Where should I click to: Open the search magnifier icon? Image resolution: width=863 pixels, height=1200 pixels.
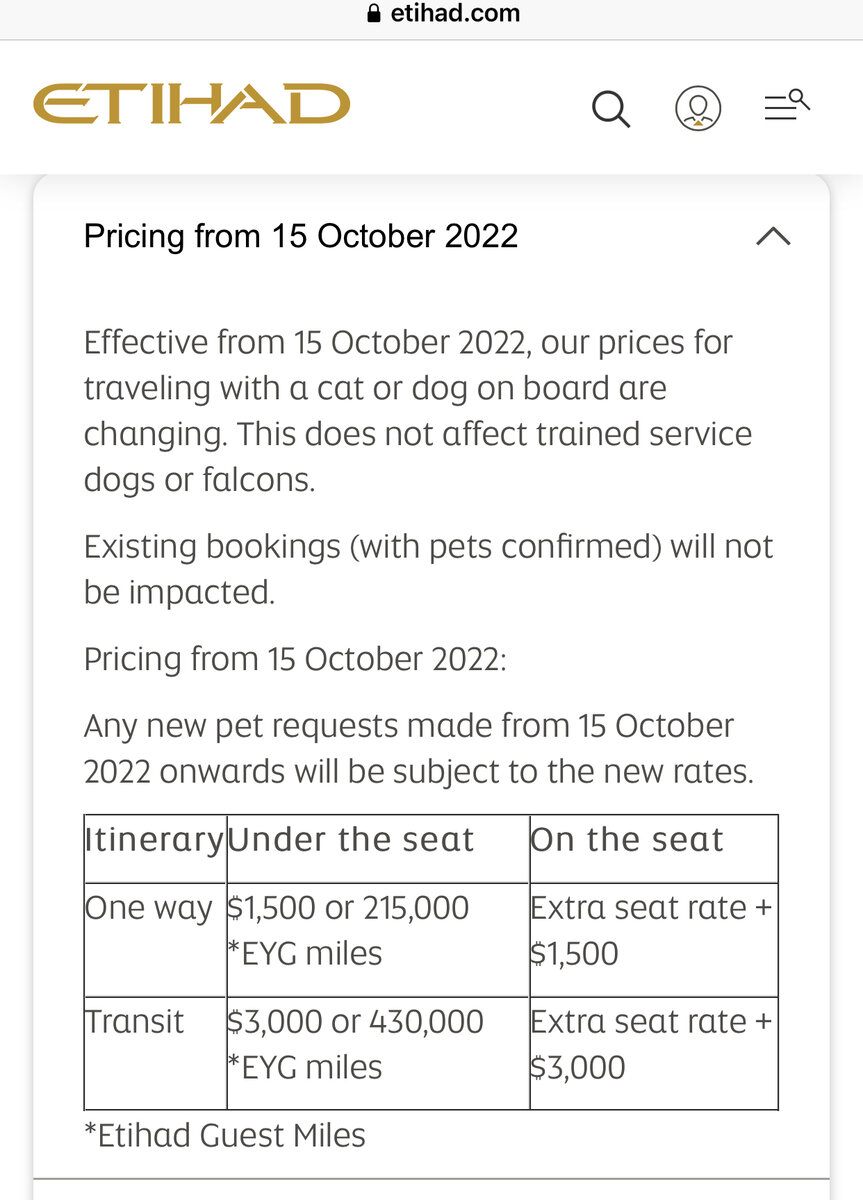pyautogui.click(x=611, y=108)
